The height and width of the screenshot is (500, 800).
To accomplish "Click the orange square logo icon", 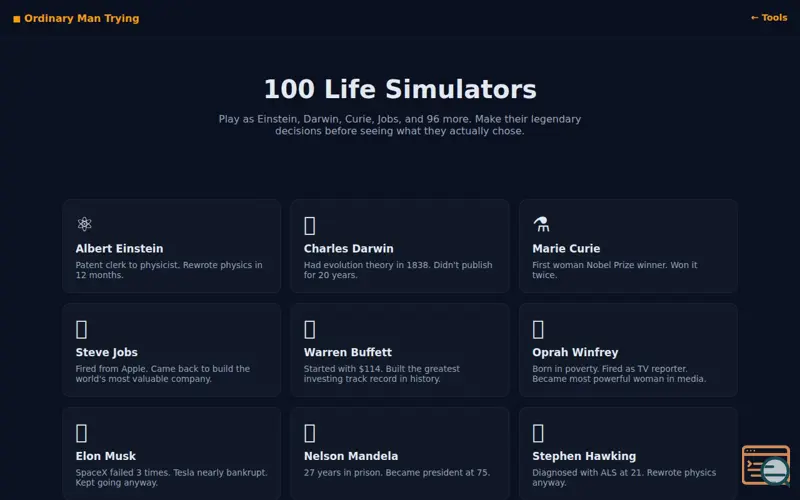I will click(x=17, y=19).
